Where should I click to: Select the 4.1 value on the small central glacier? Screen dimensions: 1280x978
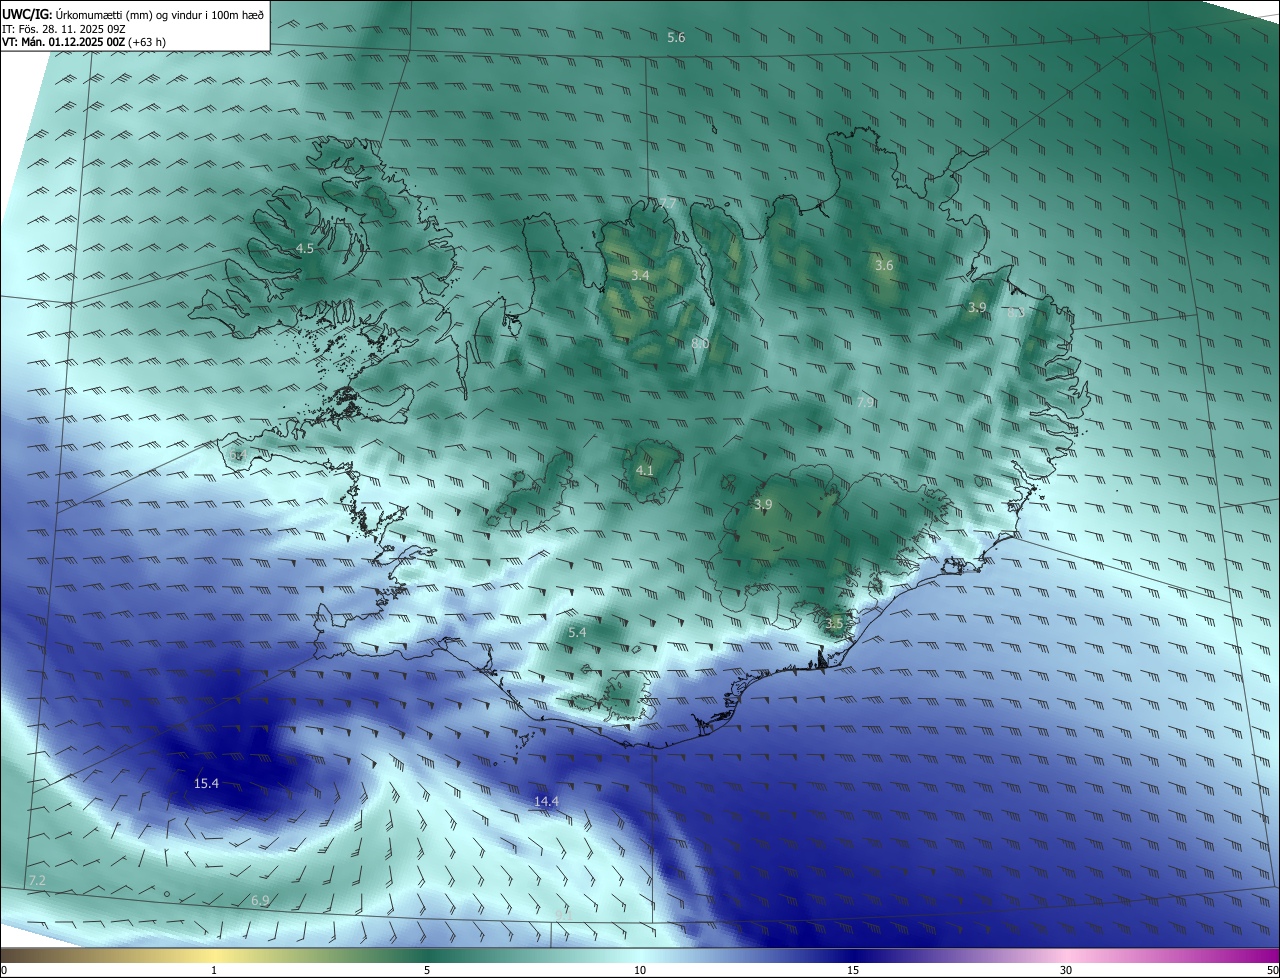coord(644,471)
